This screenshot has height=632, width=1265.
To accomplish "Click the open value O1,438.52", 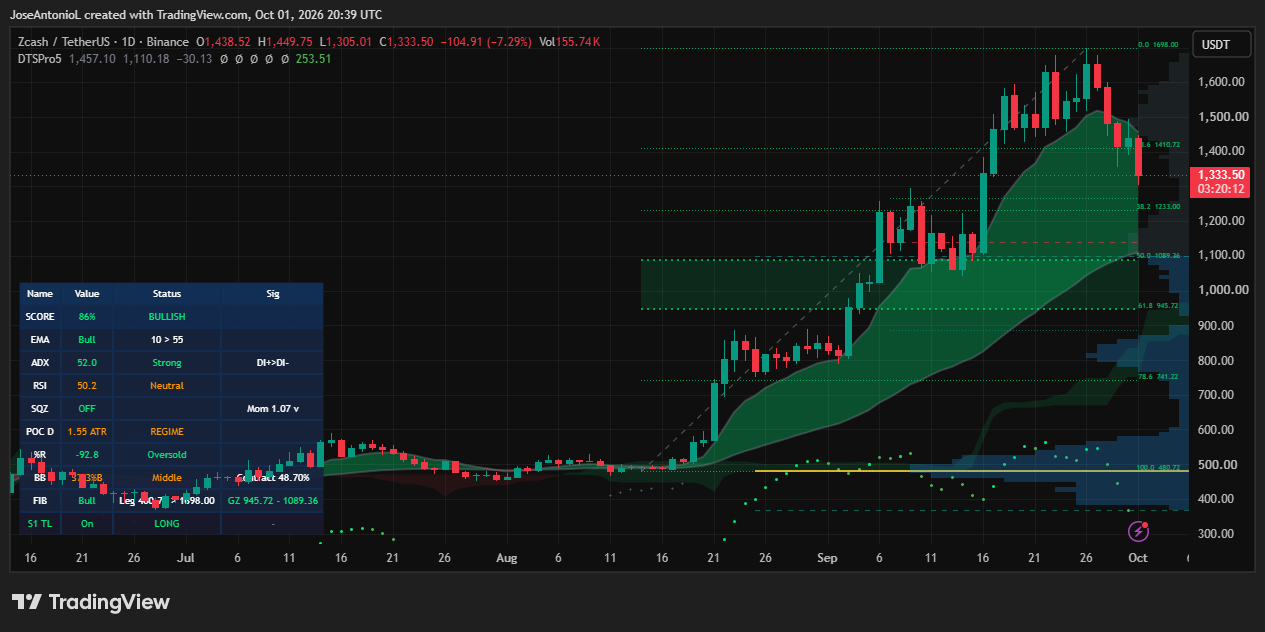I will tap(224, 42).
